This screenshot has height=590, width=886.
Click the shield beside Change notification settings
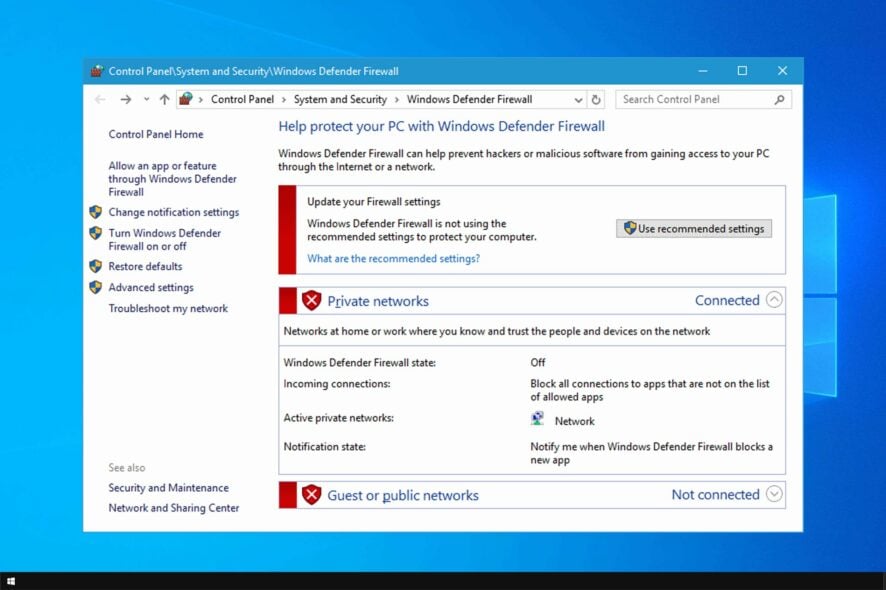pyautogui.click(x=96, y=212)
